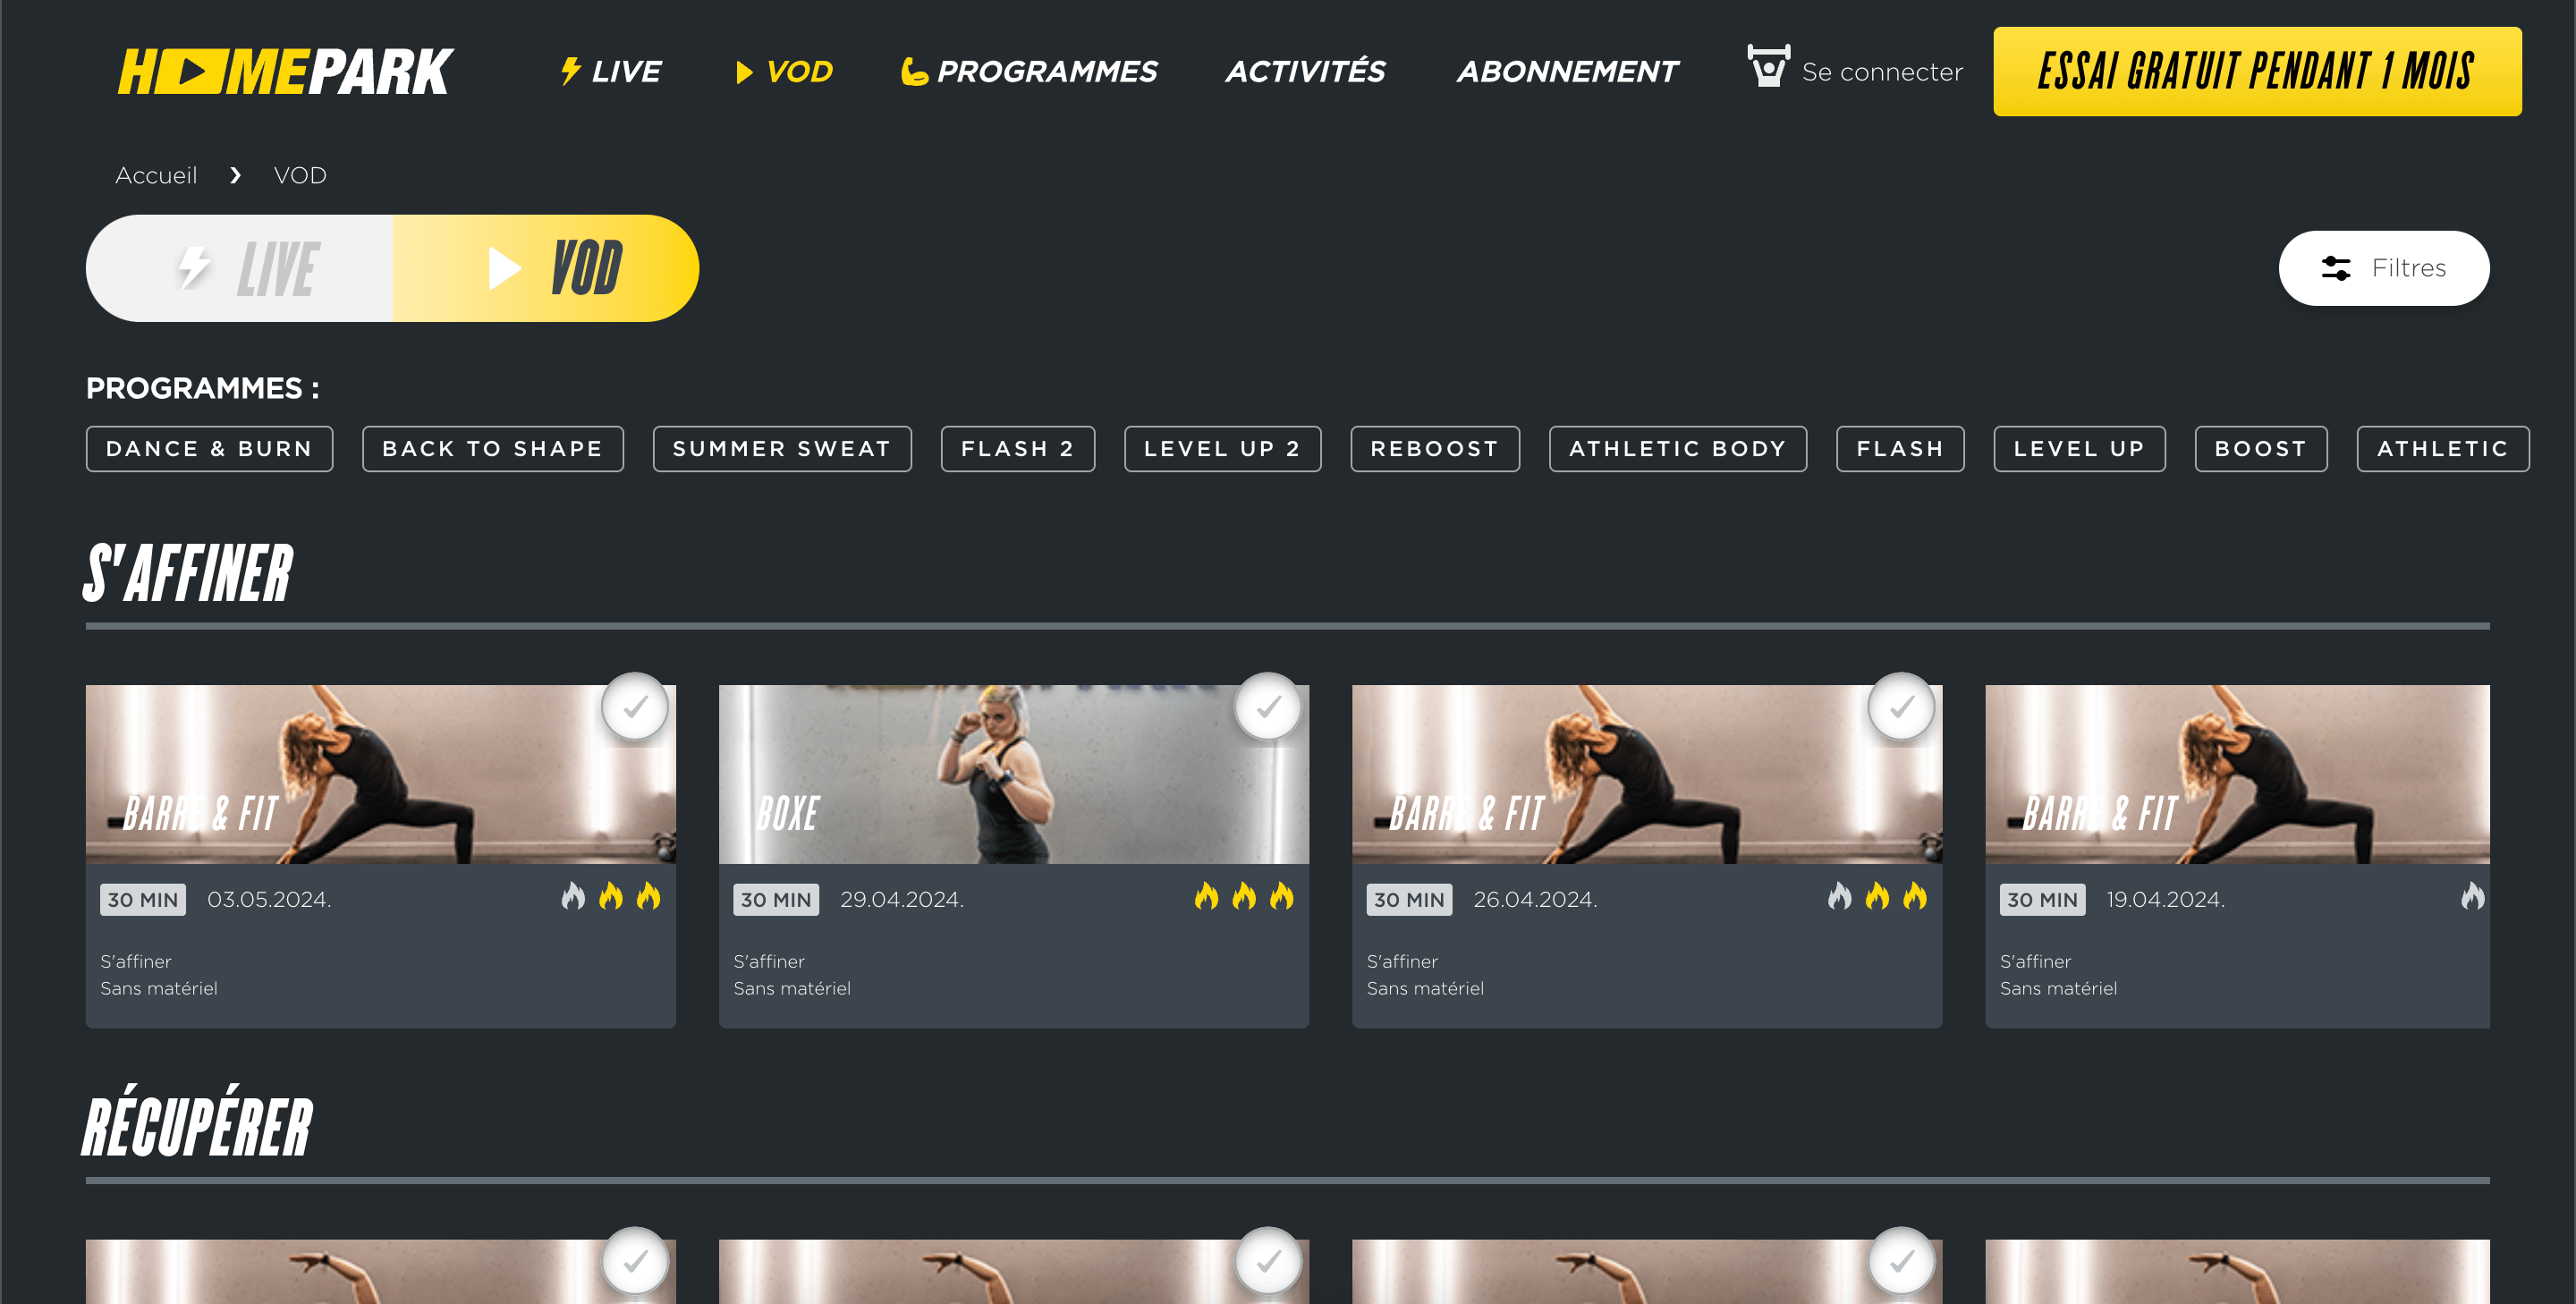Click the sliders icon in the Filtres button
Image resolution: width=2576 pixels, height=1304 pixels.
tap(2336, 268)
